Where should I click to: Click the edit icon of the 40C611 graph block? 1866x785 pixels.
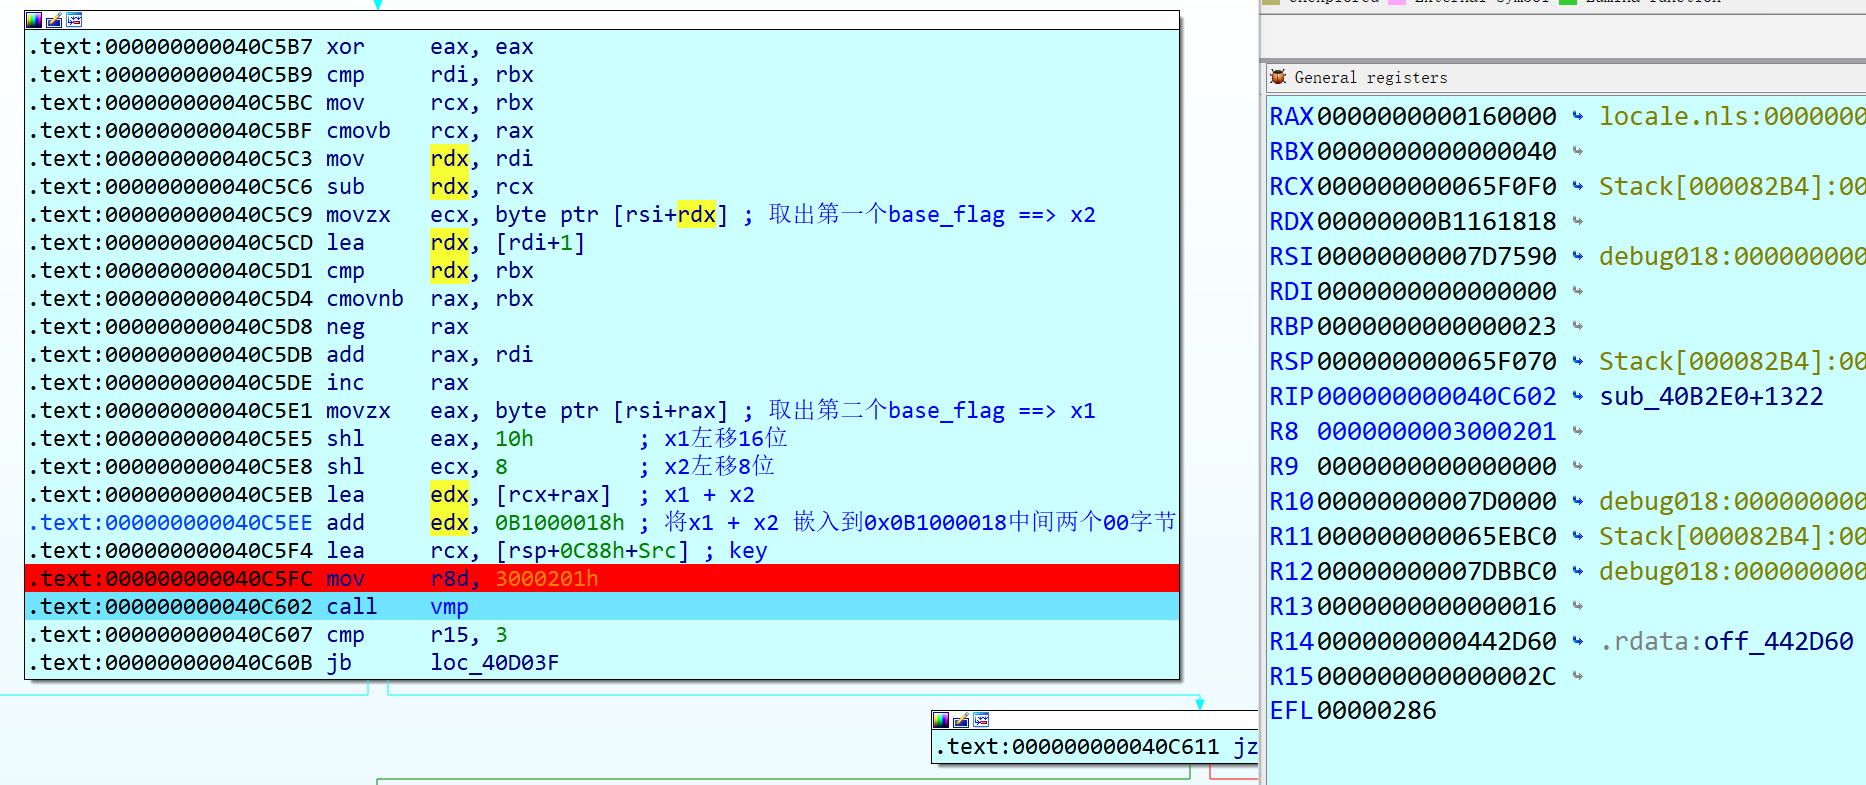pos(961,720)
